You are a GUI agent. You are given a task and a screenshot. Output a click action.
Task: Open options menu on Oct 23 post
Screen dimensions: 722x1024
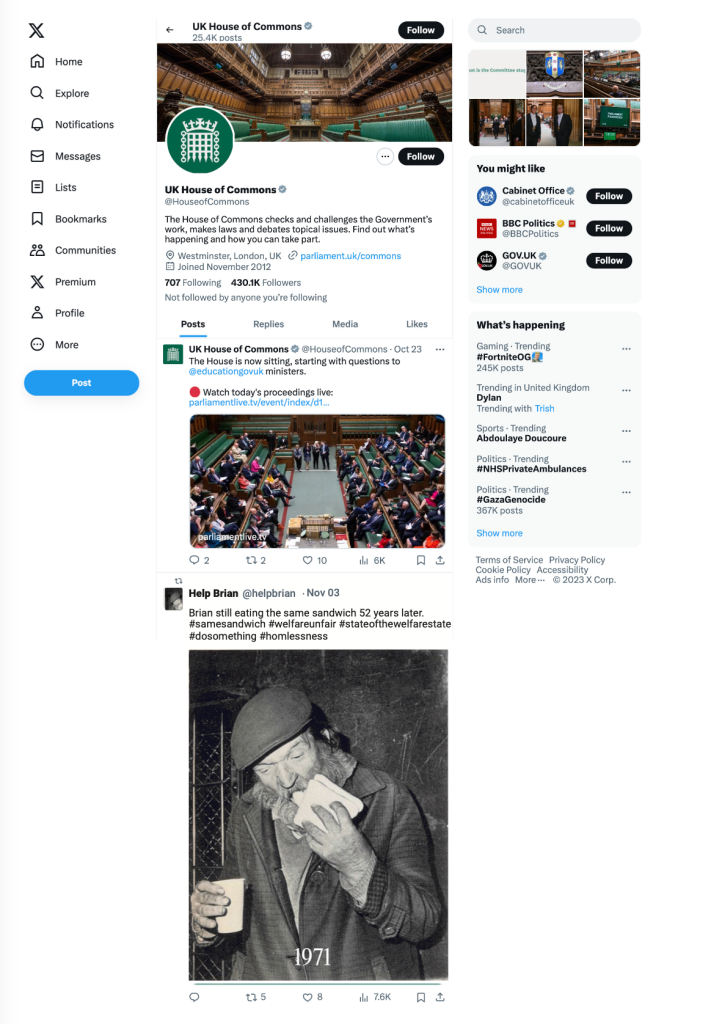click(440, 349)
